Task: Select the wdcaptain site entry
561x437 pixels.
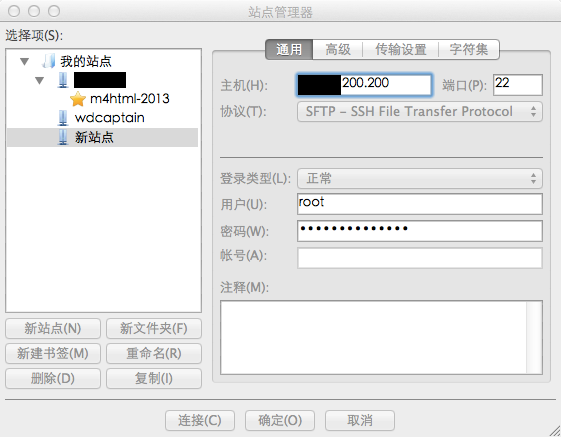Action: [109, 118]
